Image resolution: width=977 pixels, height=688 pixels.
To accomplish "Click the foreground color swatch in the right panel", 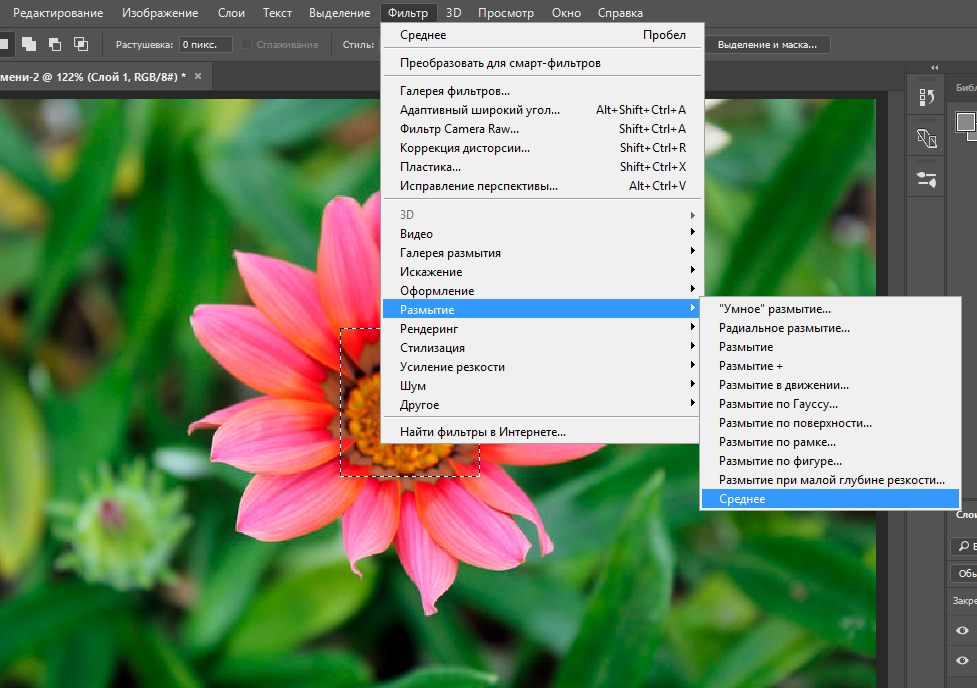I will tap(965, 122).
